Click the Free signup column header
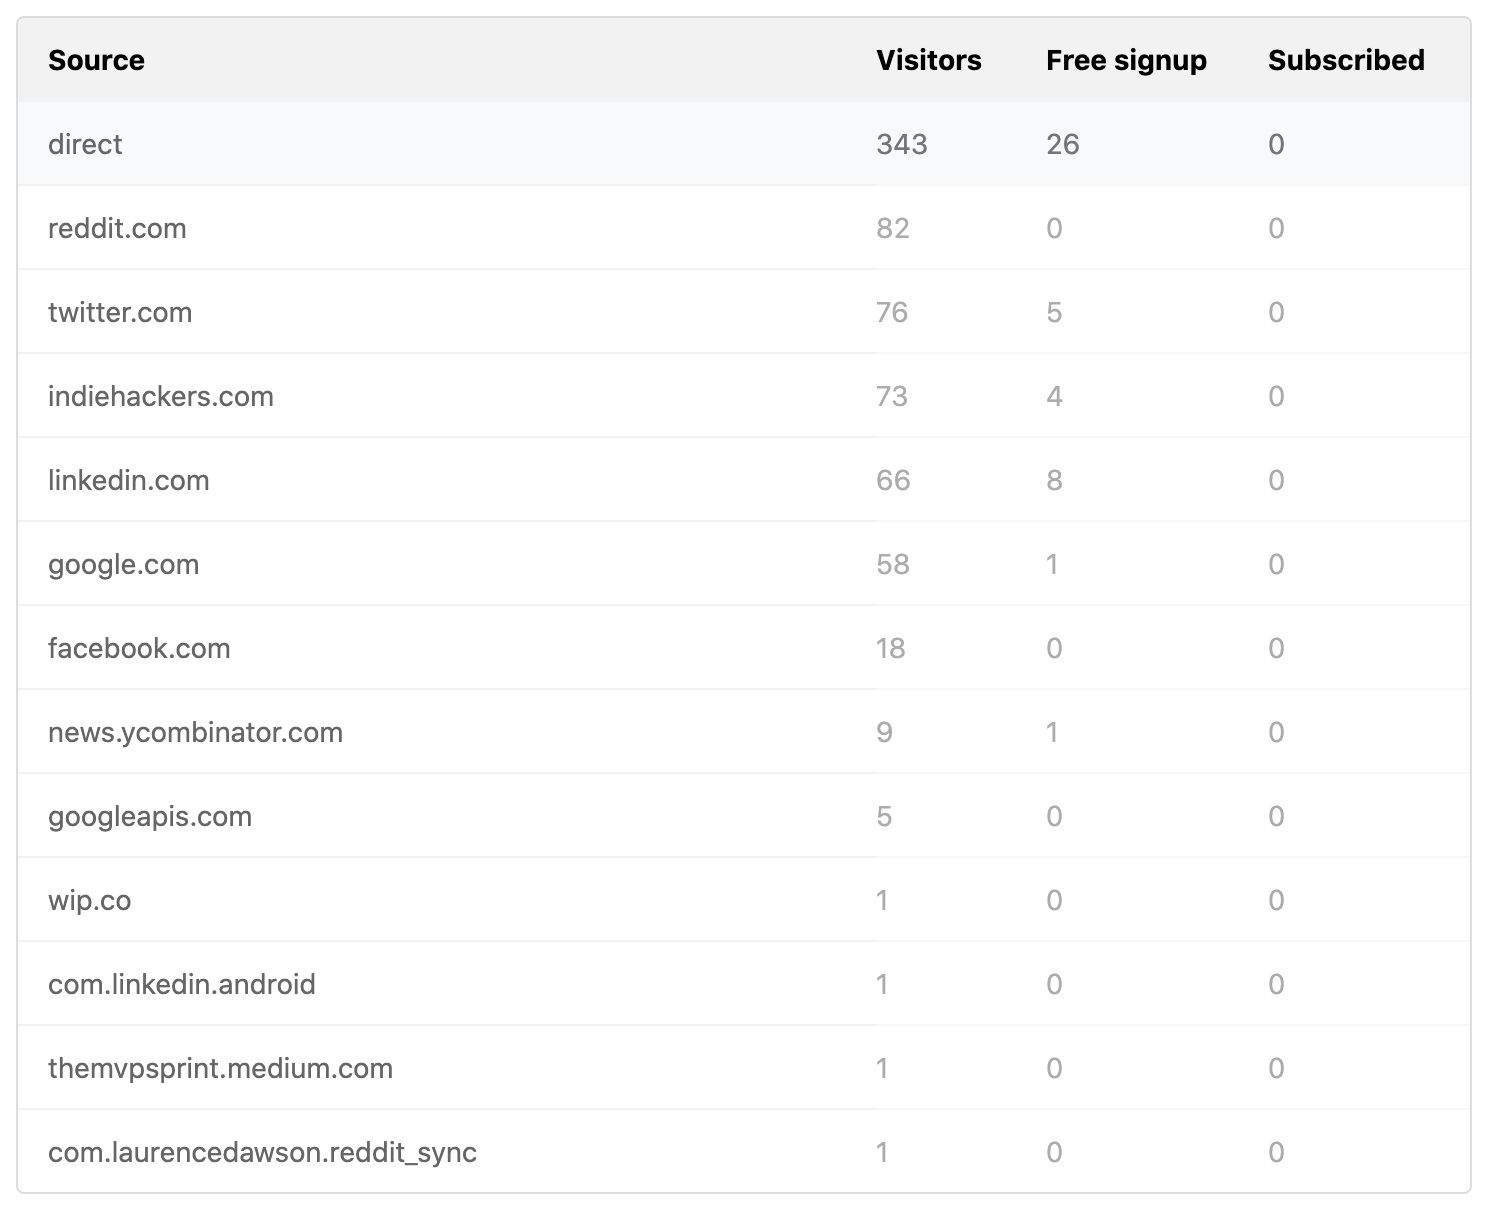The width and height of the screenshot is (1492, 1214). [1126, 61]
